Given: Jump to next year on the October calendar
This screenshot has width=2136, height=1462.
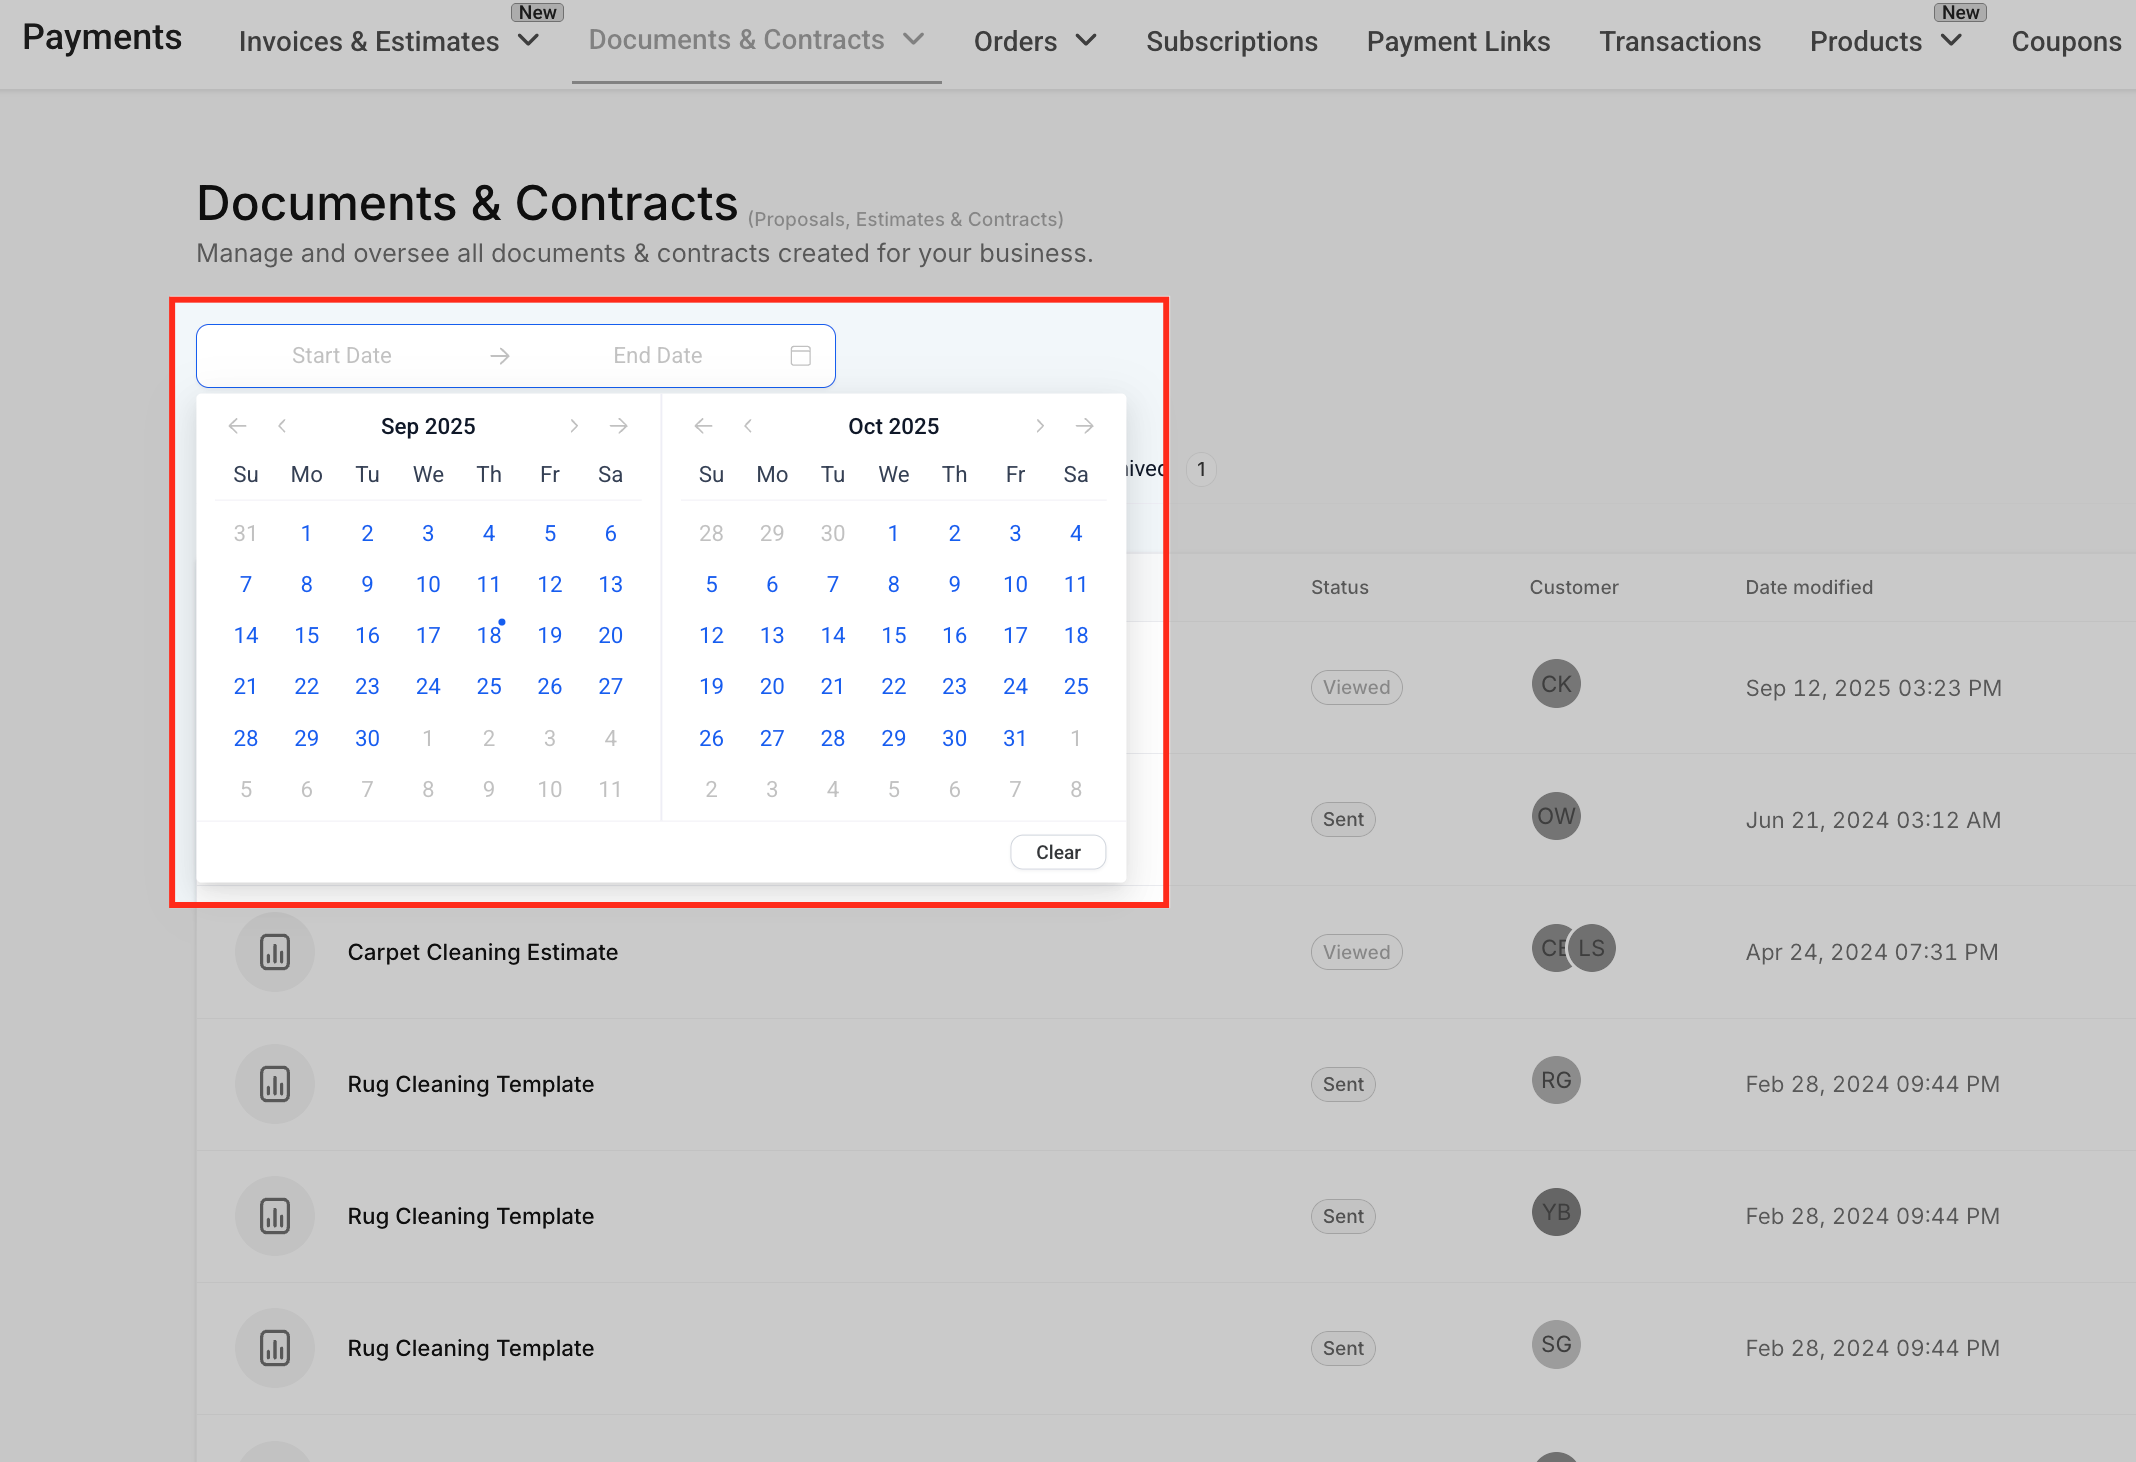Looking at the screenshot, I should (x=1084, y=425).
